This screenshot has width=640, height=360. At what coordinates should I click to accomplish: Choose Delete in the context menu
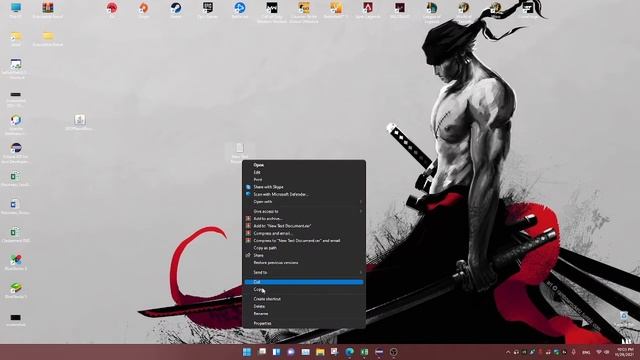(304, 306)
